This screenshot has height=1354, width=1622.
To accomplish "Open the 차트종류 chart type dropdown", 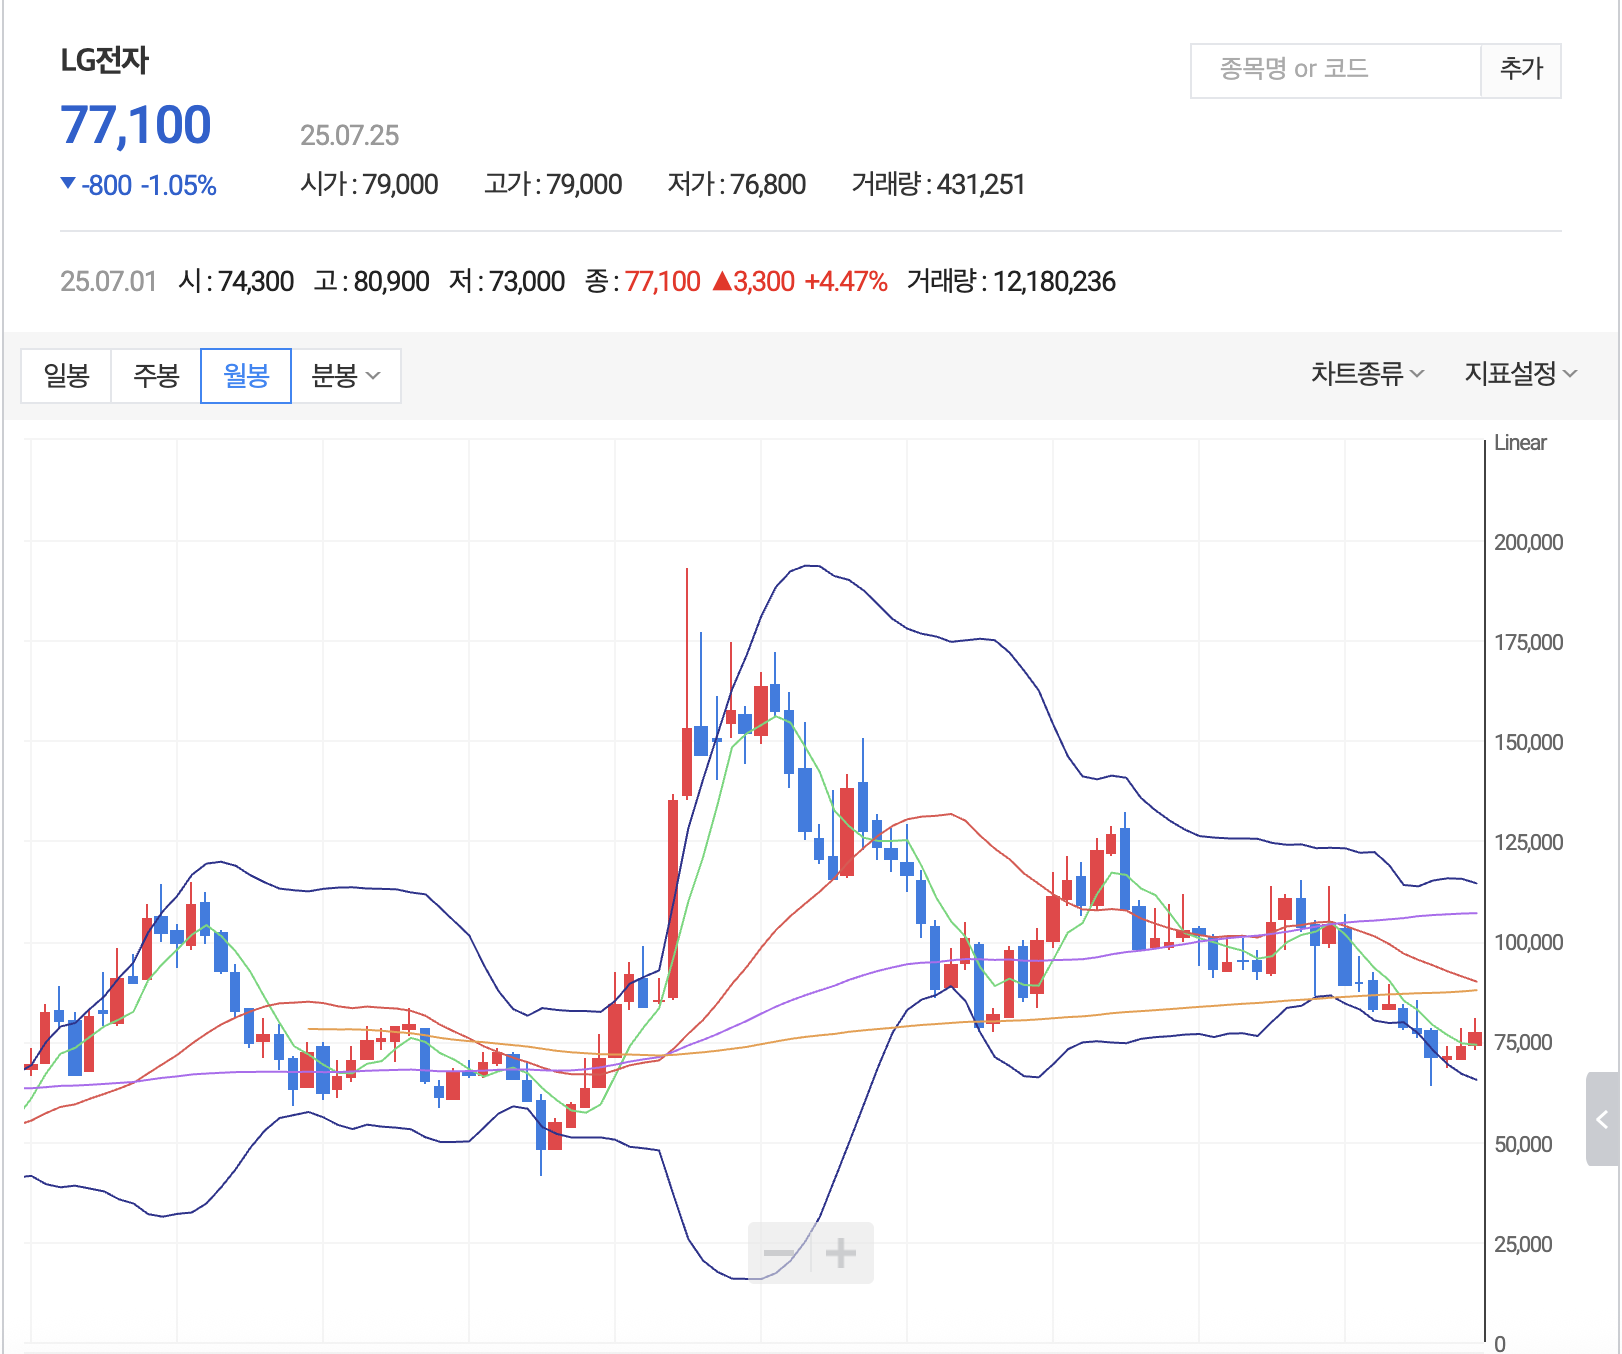I will point(1367,374).
